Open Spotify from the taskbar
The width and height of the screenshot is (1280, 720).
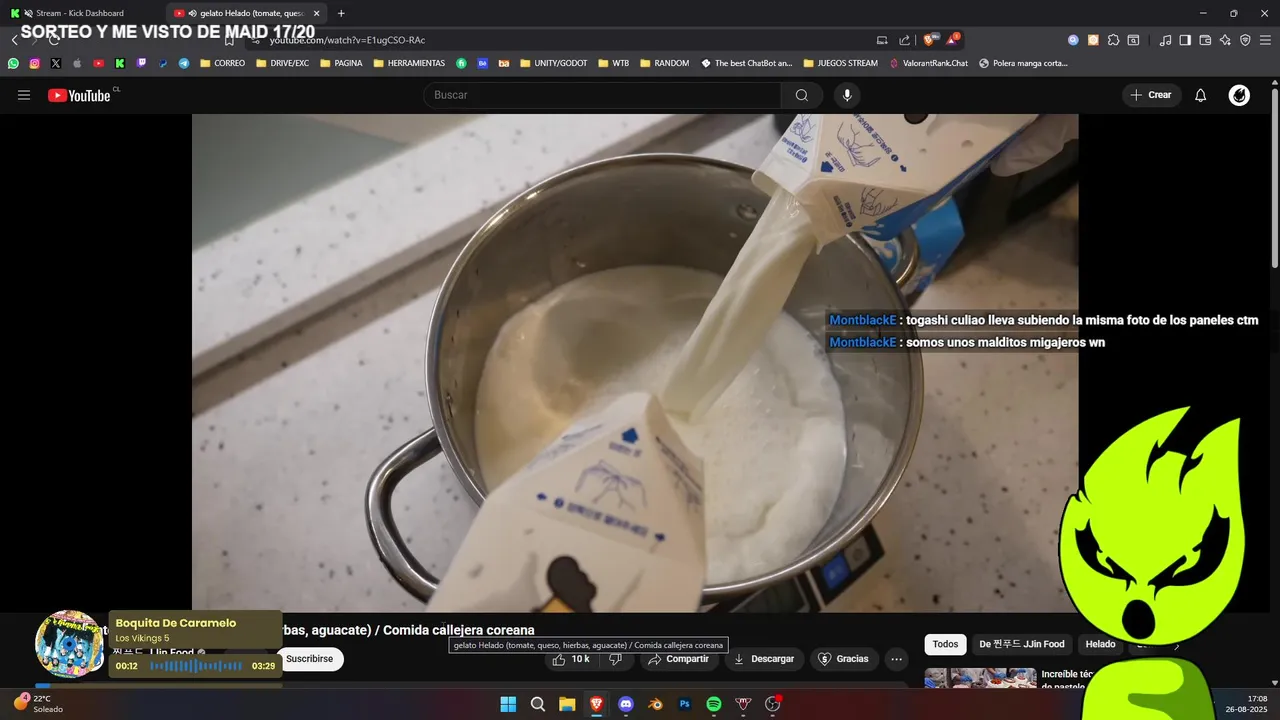click(714, 704)
